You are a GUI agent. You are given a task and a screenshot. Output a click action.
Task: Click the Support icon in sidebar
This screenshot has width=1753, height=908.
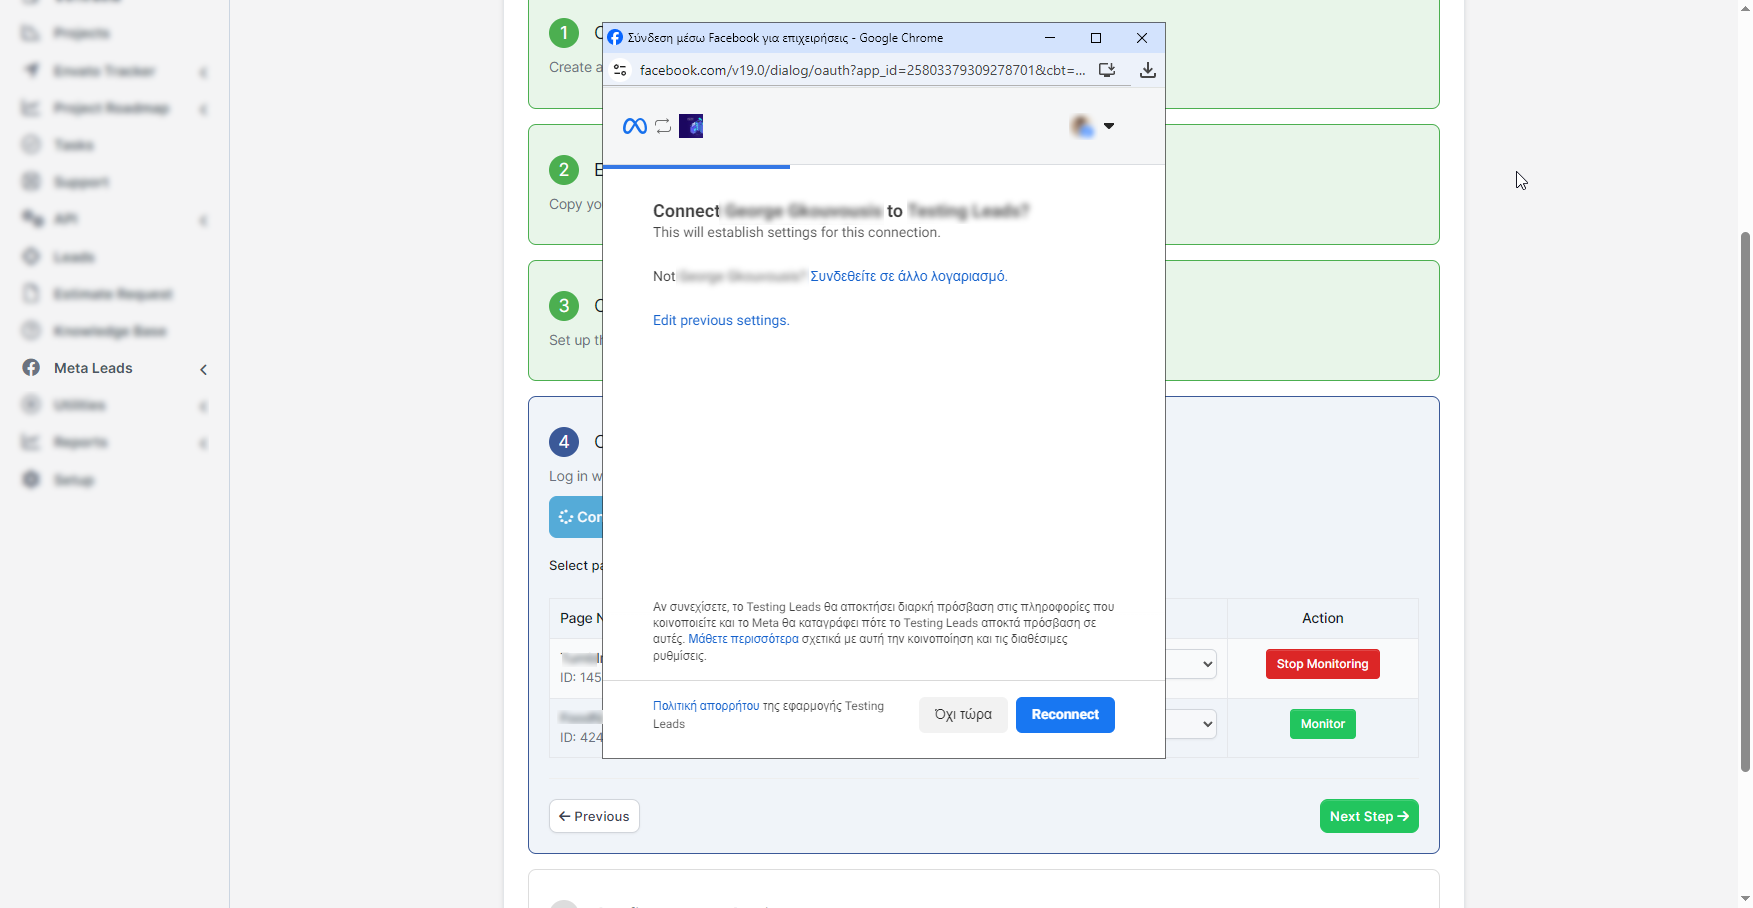[31, 181]
